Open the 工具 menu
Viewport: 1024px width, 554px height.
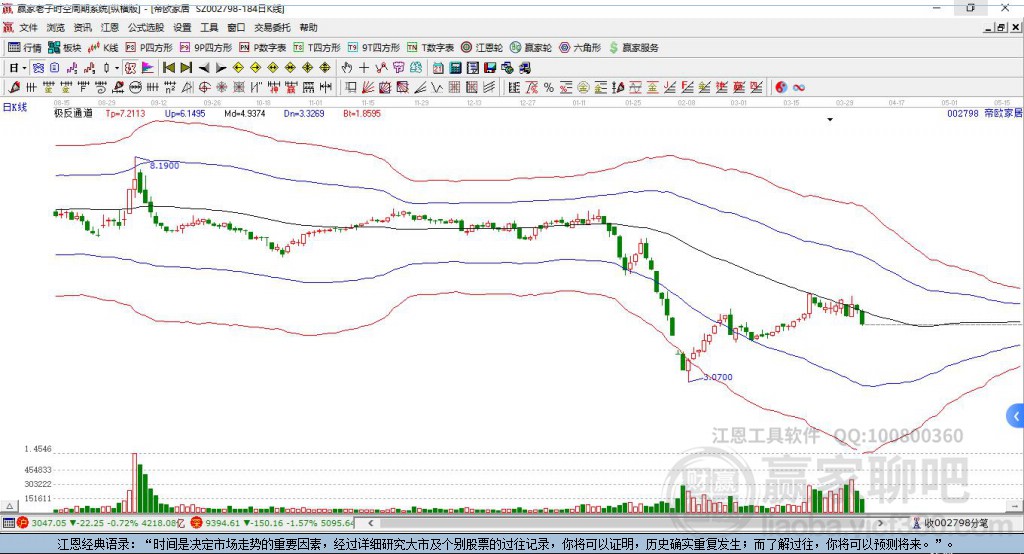(209, 27)
